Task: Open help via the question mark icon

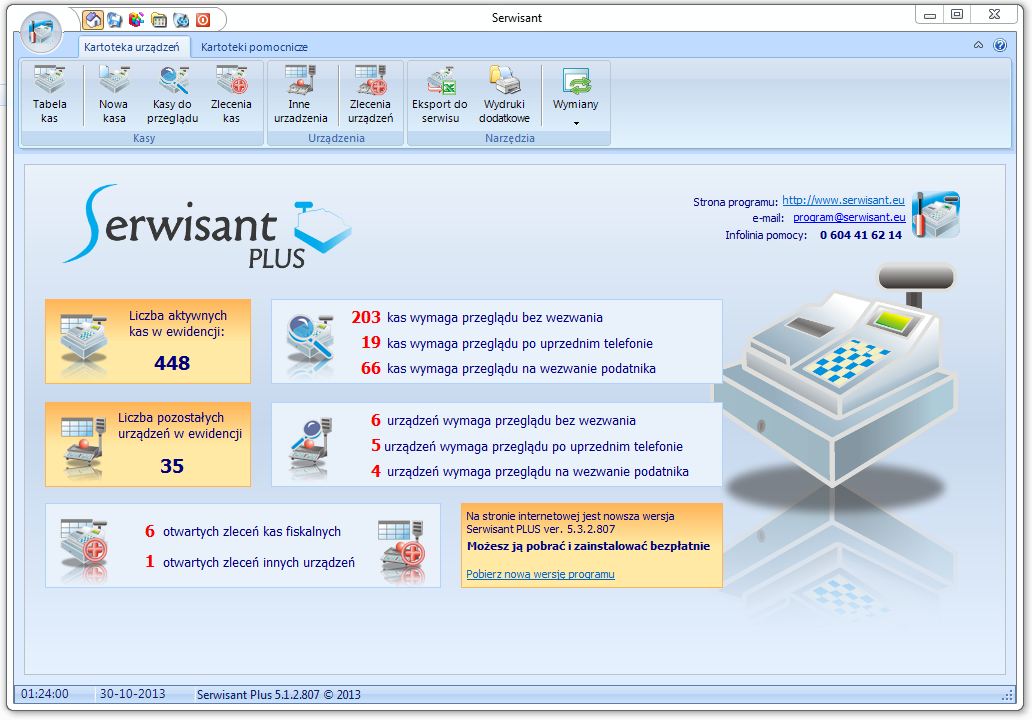Action: [x=1000, y=45]
